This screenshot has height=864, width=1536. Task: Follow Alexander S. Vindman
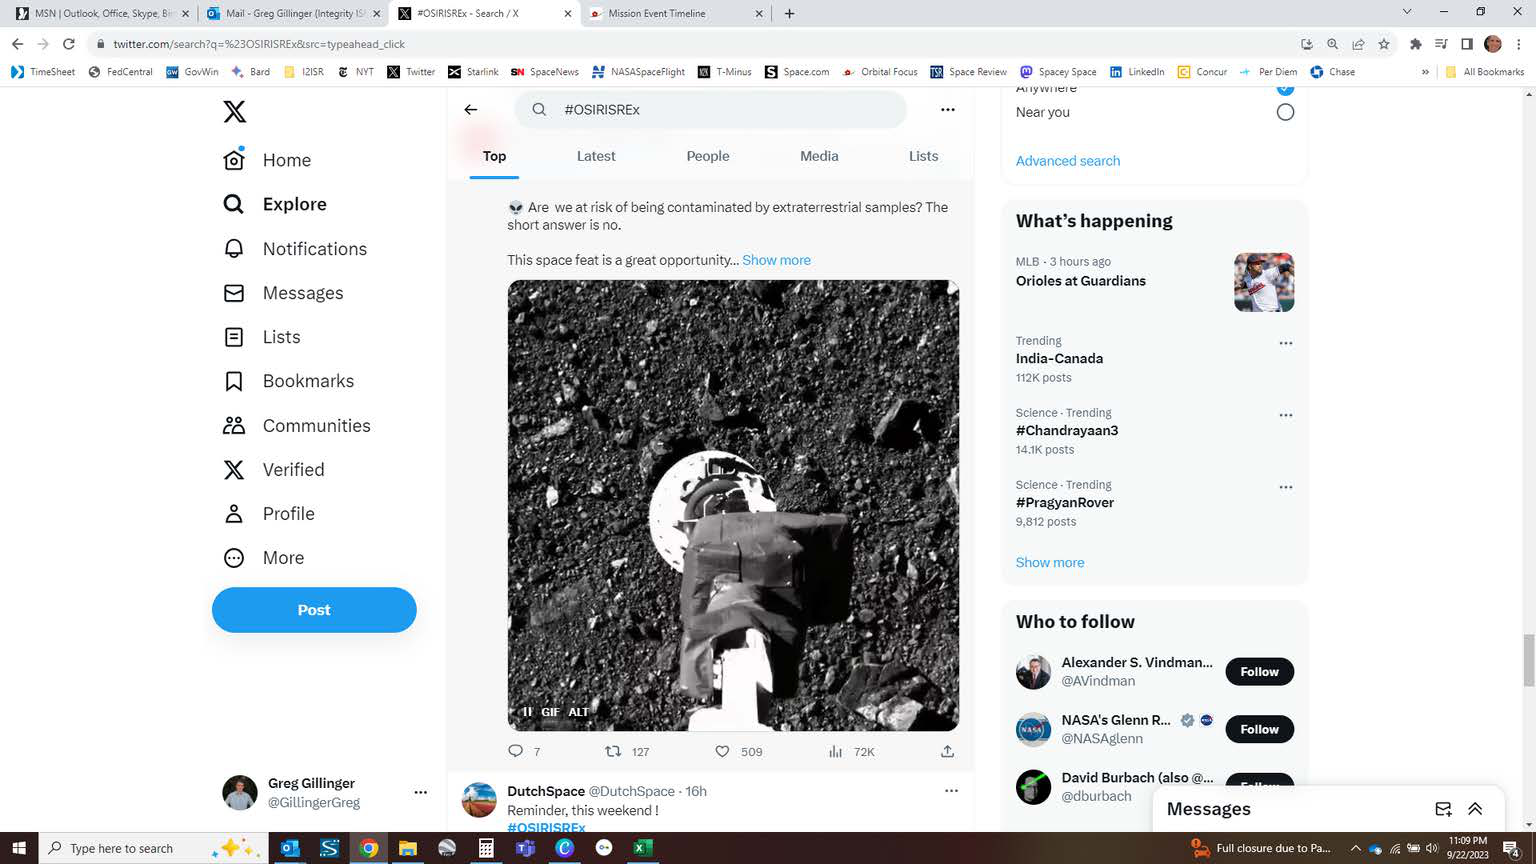click(x=1260, y=672)
